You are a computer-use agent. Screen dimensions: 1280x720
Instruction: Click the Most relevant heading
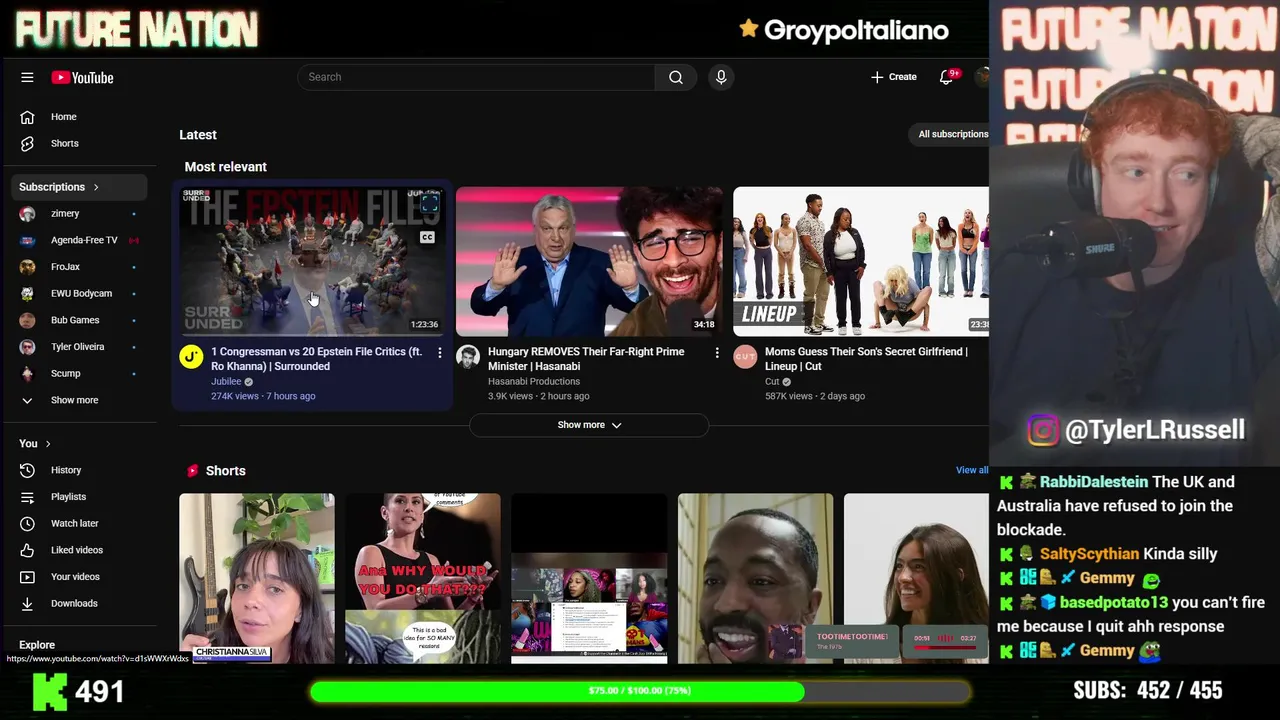click(226, 167)
